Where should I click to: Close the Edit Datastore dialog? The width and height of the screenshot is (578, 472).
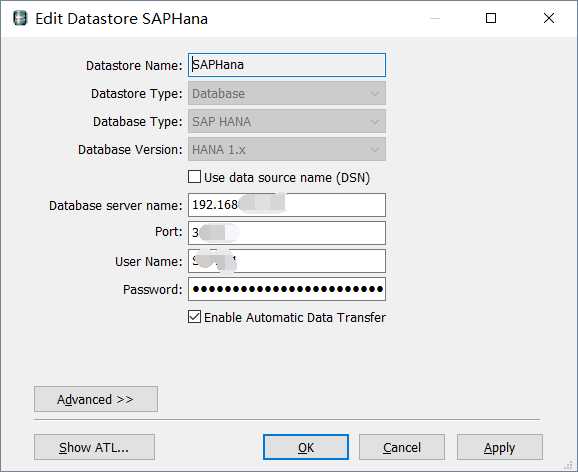click(x=549, y=18)
